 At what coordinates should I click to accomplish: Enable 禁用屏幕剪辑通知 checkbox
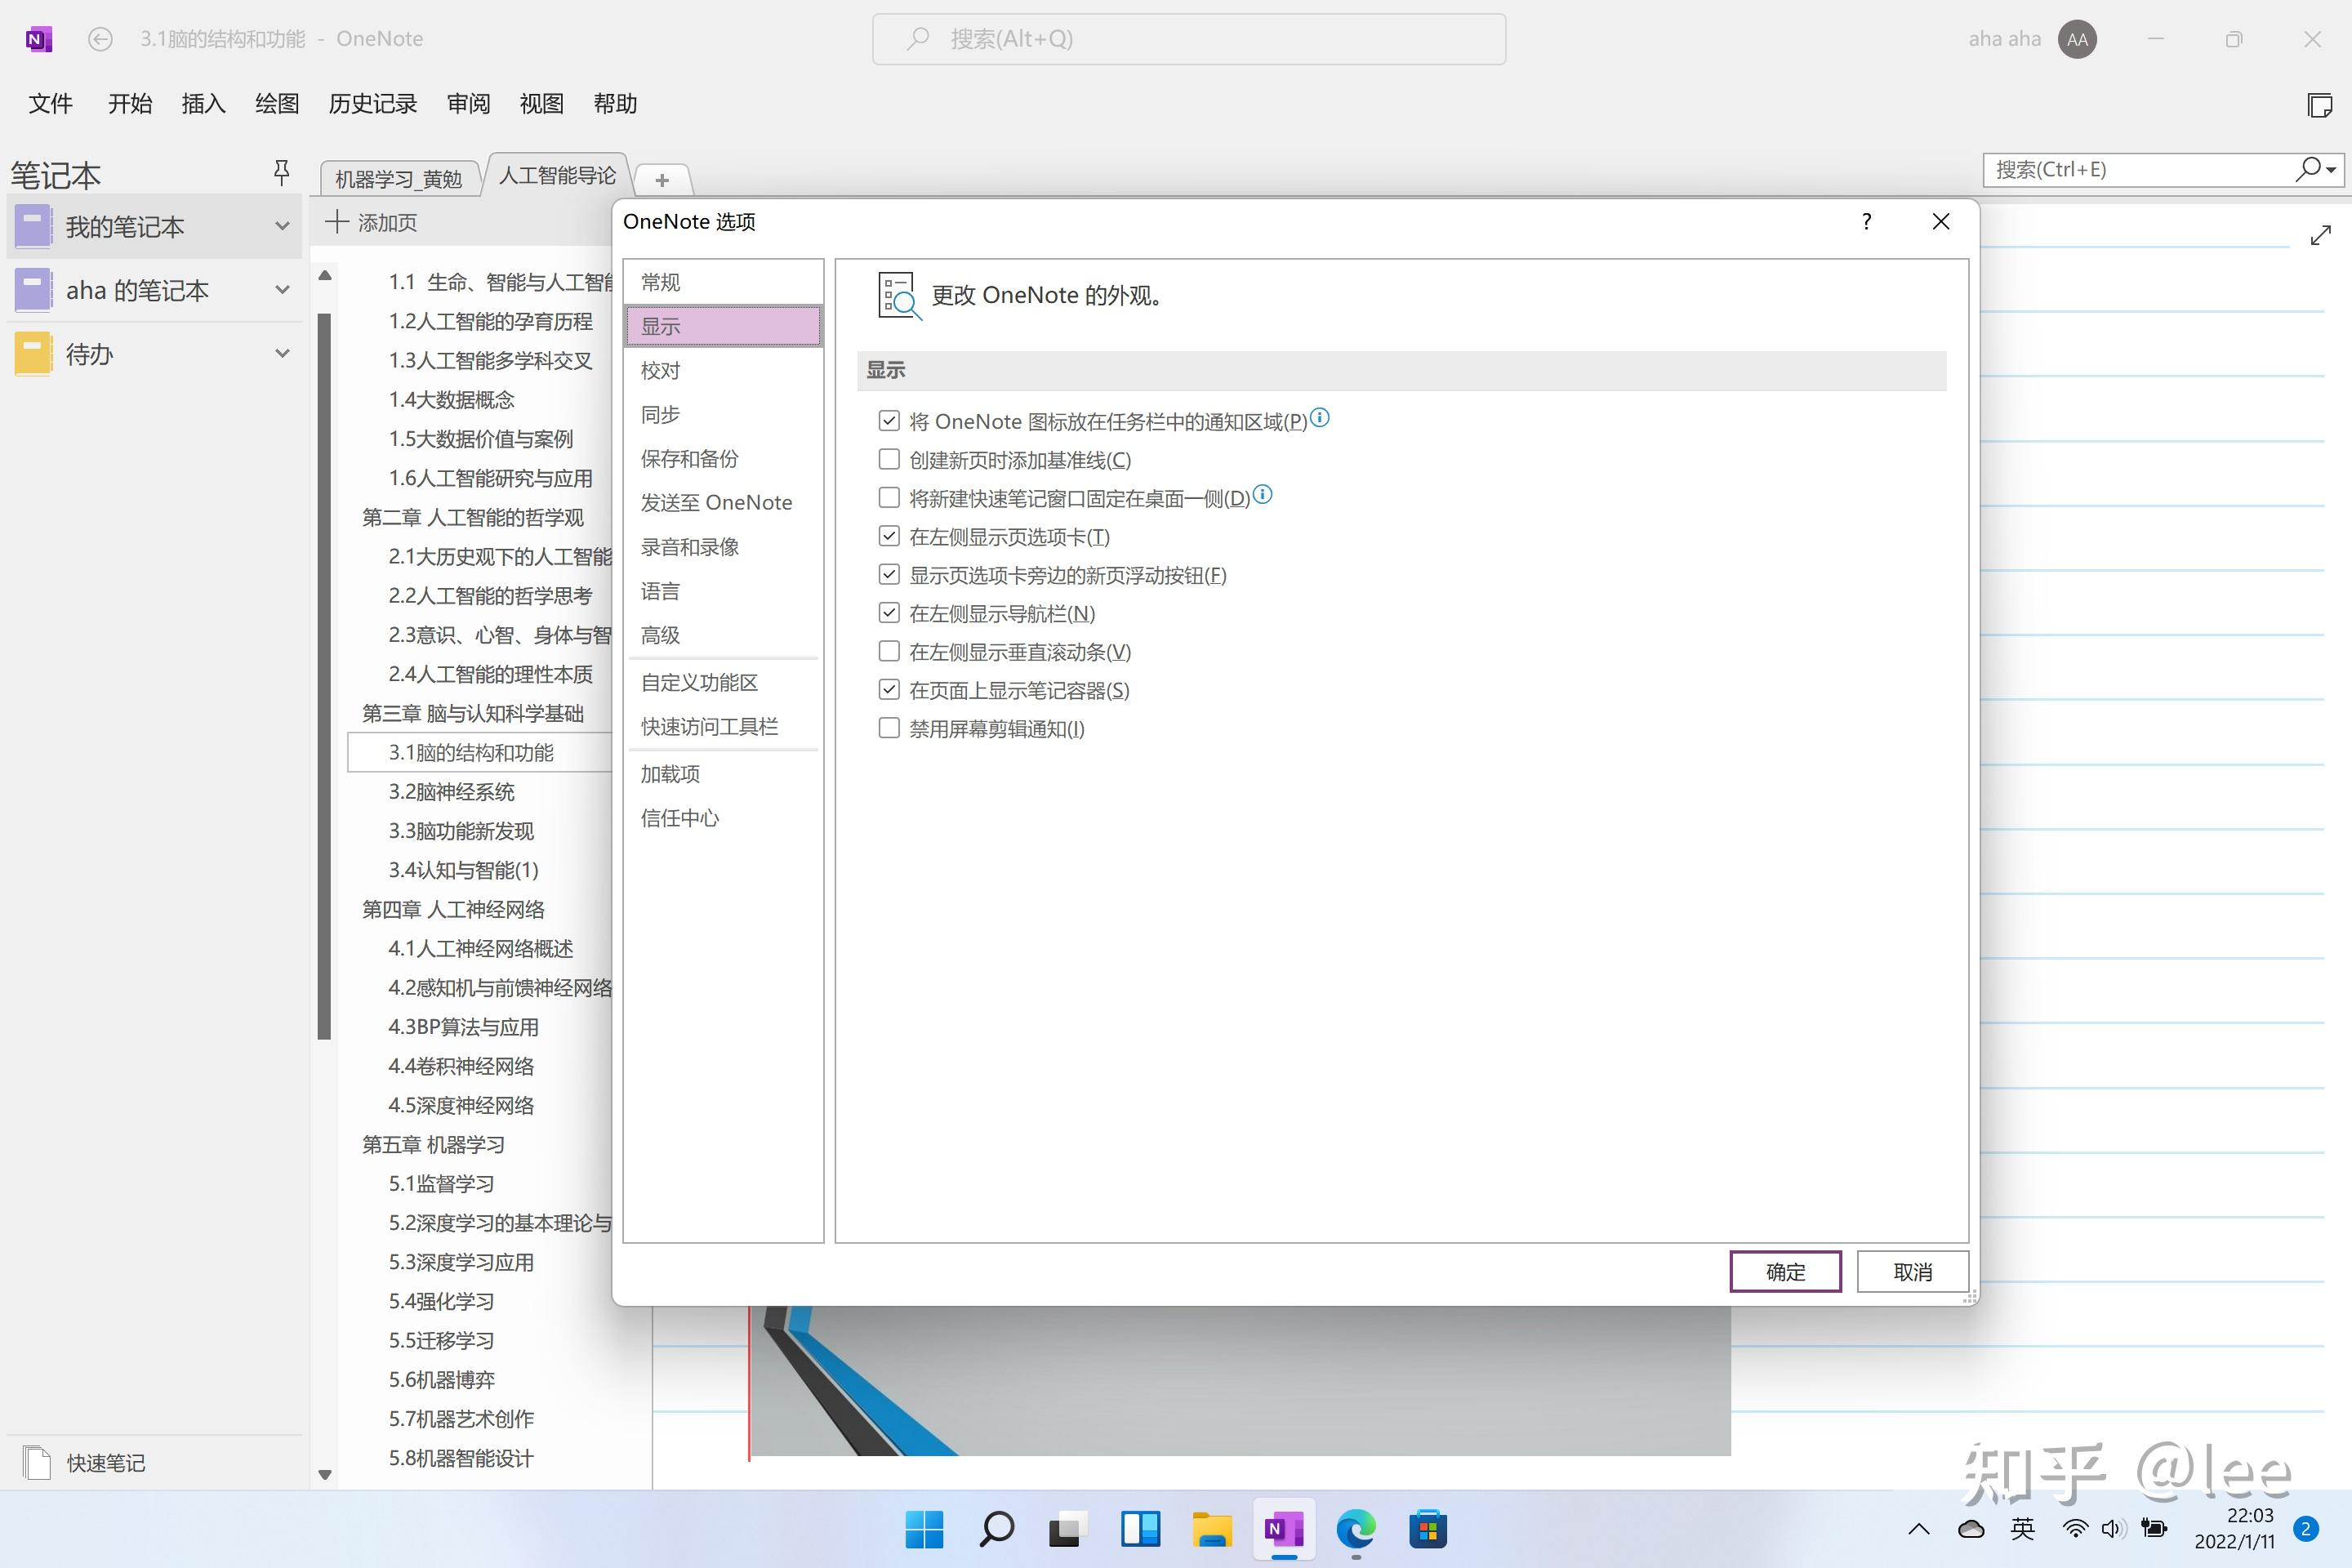(889, 728)
